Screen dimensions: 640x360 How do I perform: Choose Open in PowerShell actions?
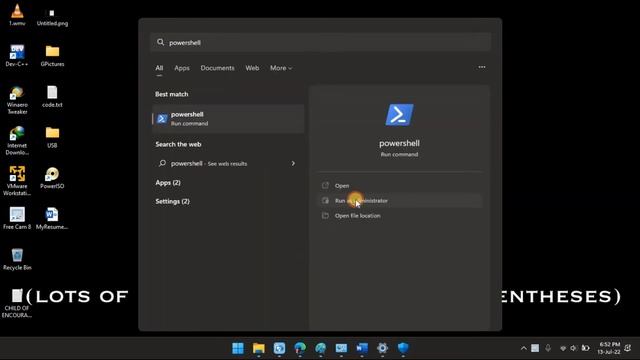click(x=400, y=186)
